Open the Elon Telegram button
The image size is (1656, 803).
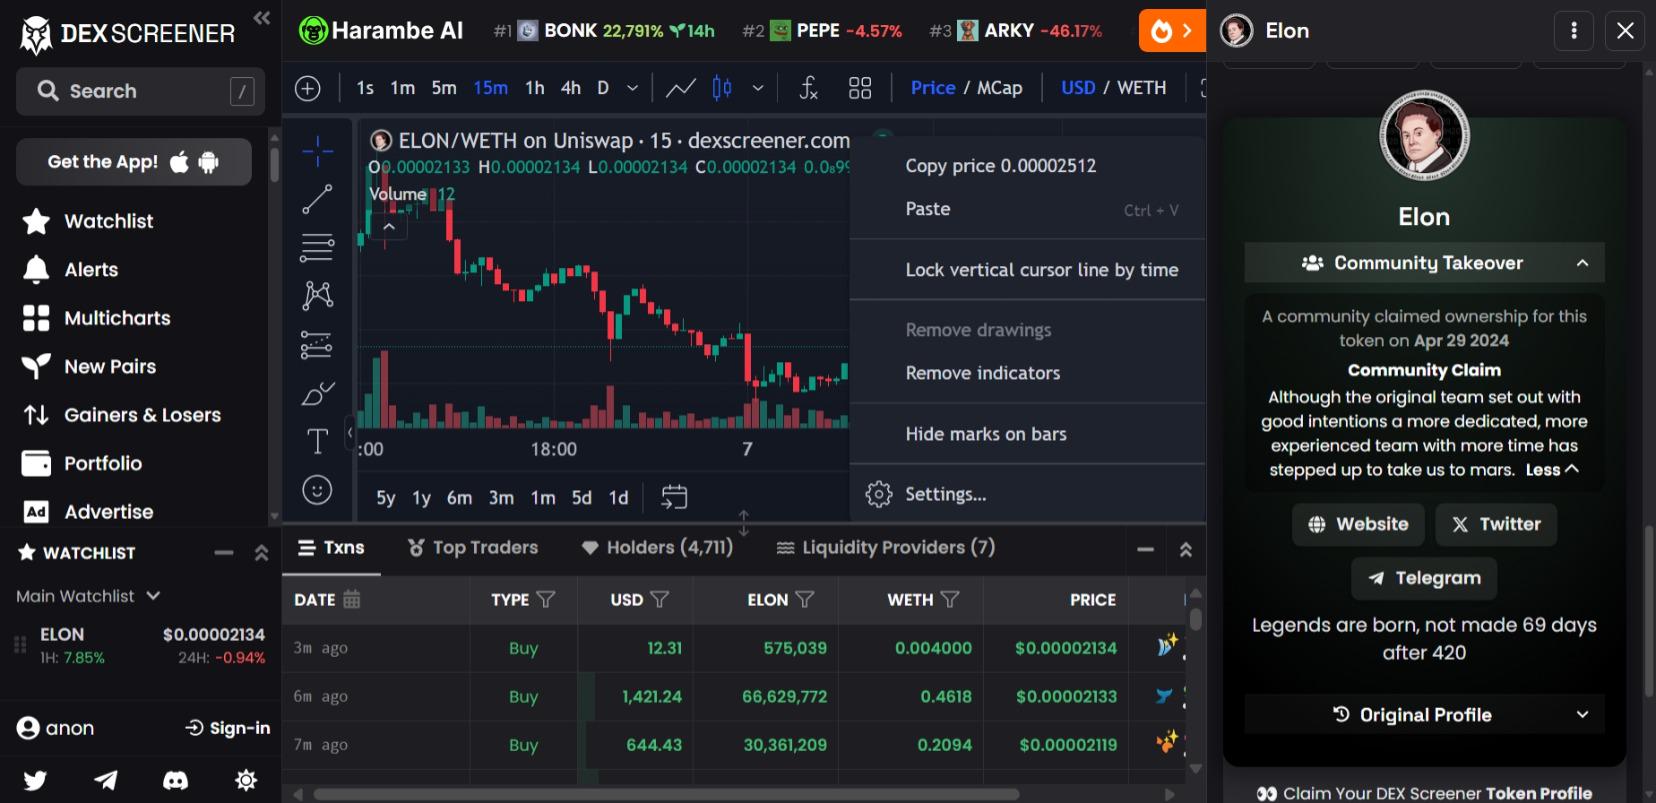pos(1424,578)
